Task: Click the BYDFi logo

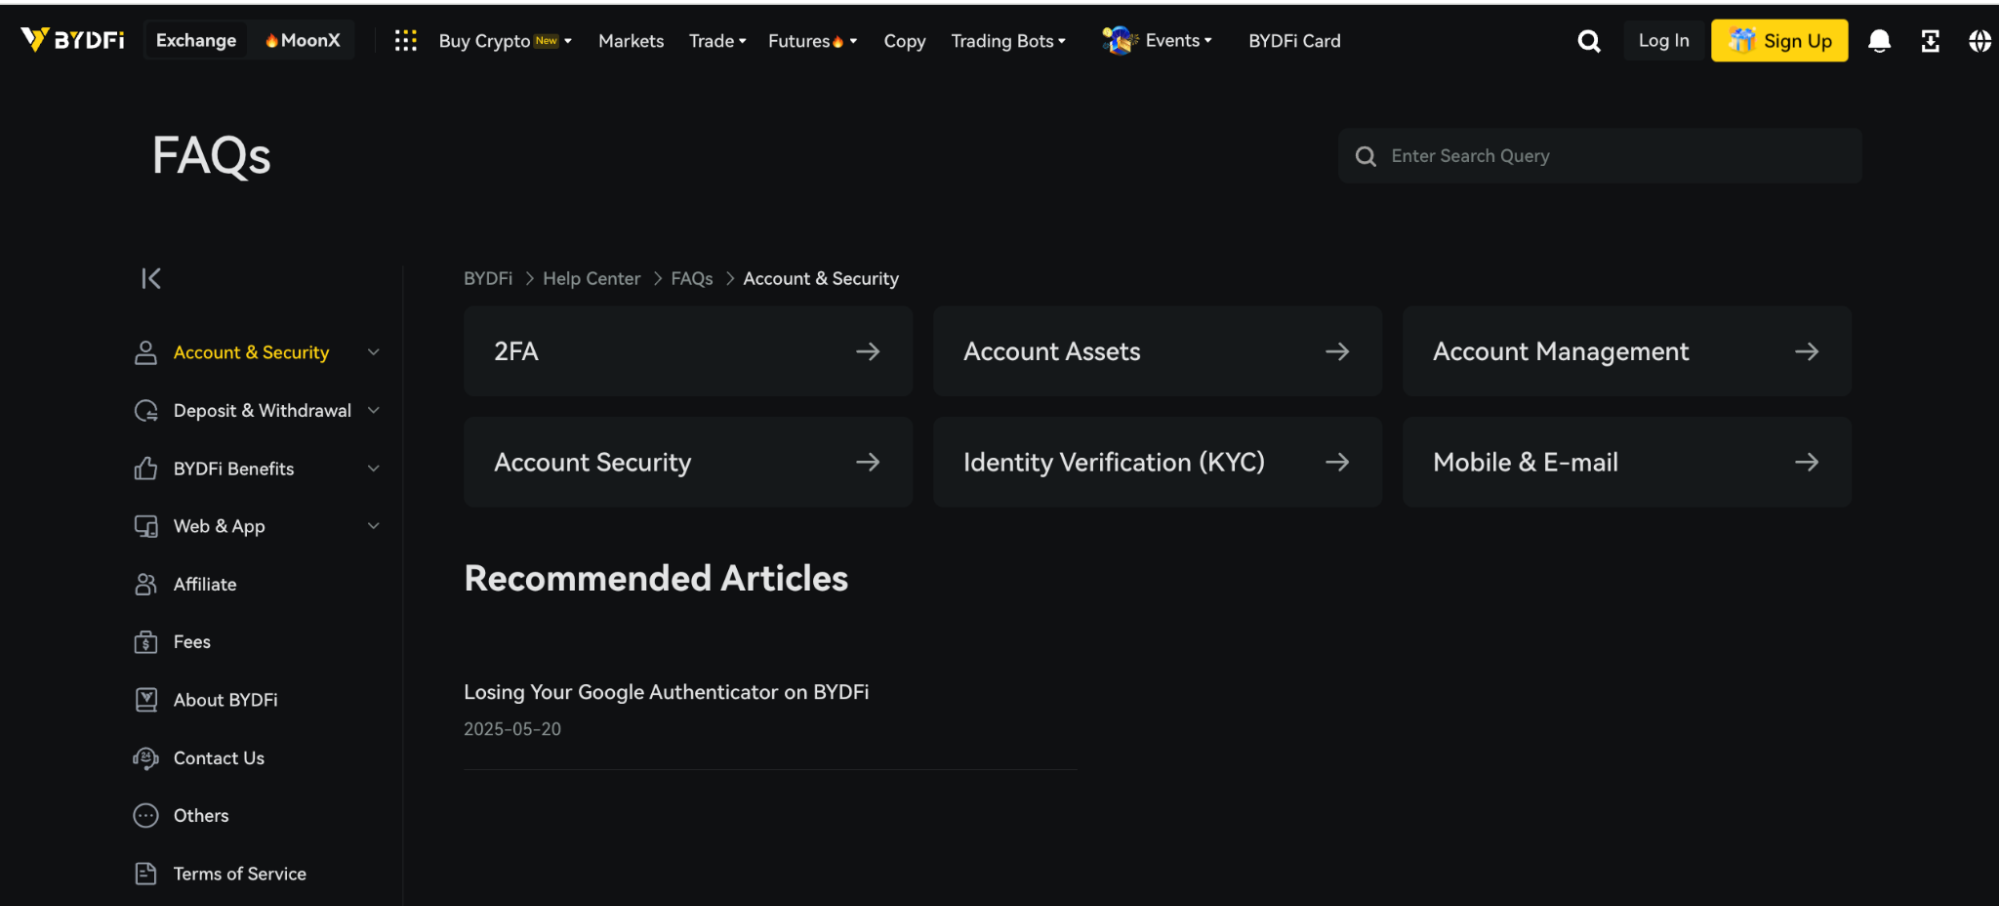Action: pos(73,40)
